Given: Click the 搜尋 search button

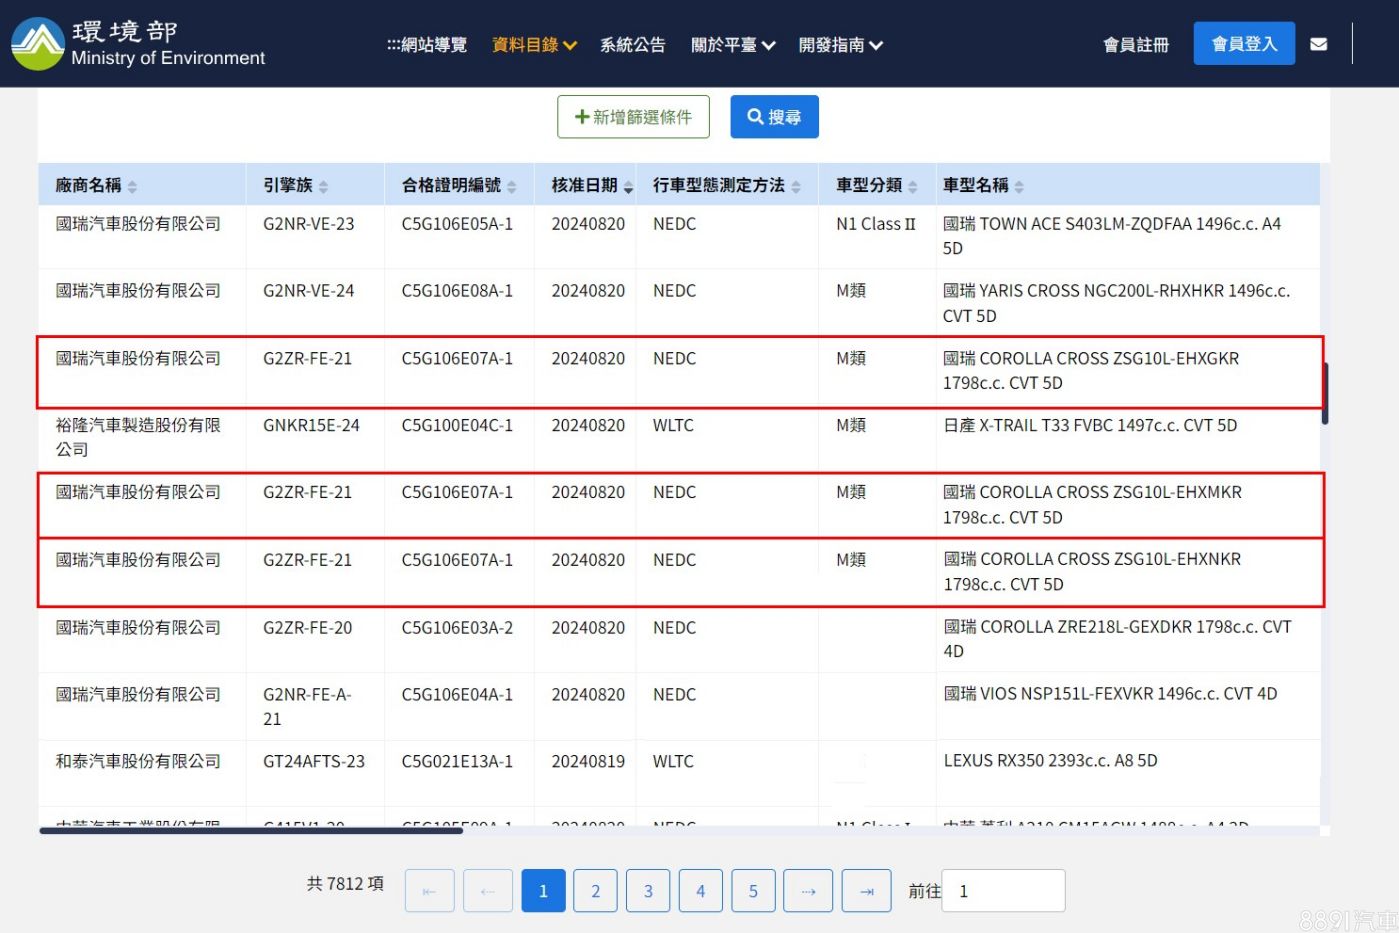Looking at the screenshot, I should point(774,117).
